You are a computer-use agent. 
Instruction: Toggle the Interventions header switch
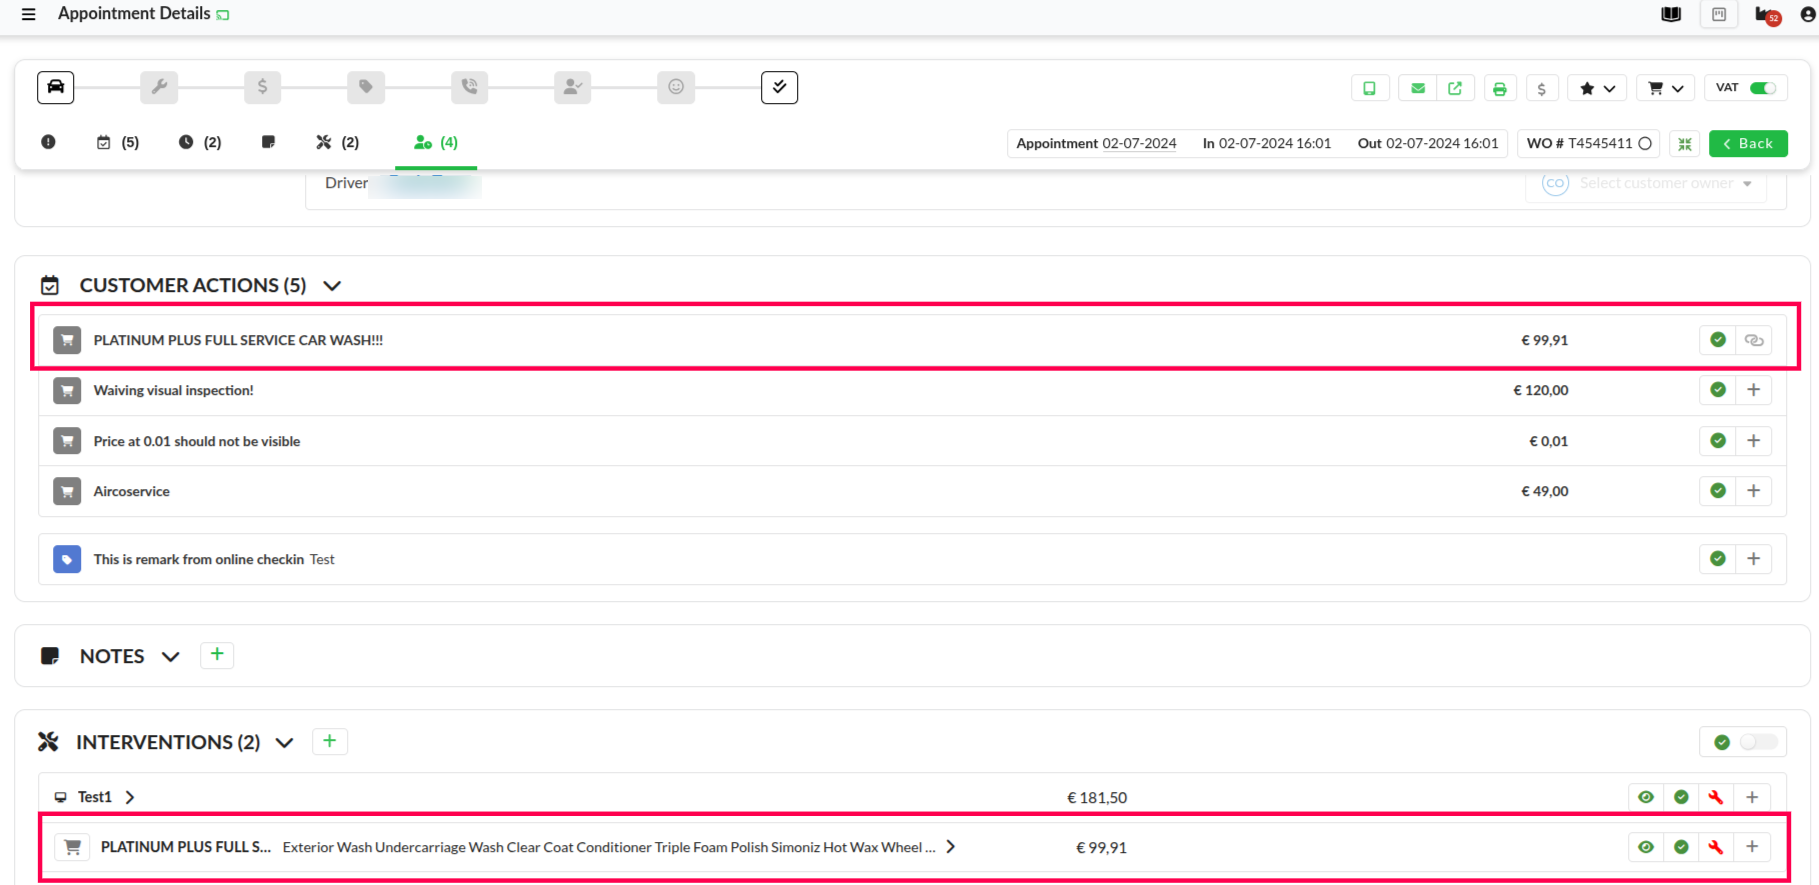click(1757, 742)
